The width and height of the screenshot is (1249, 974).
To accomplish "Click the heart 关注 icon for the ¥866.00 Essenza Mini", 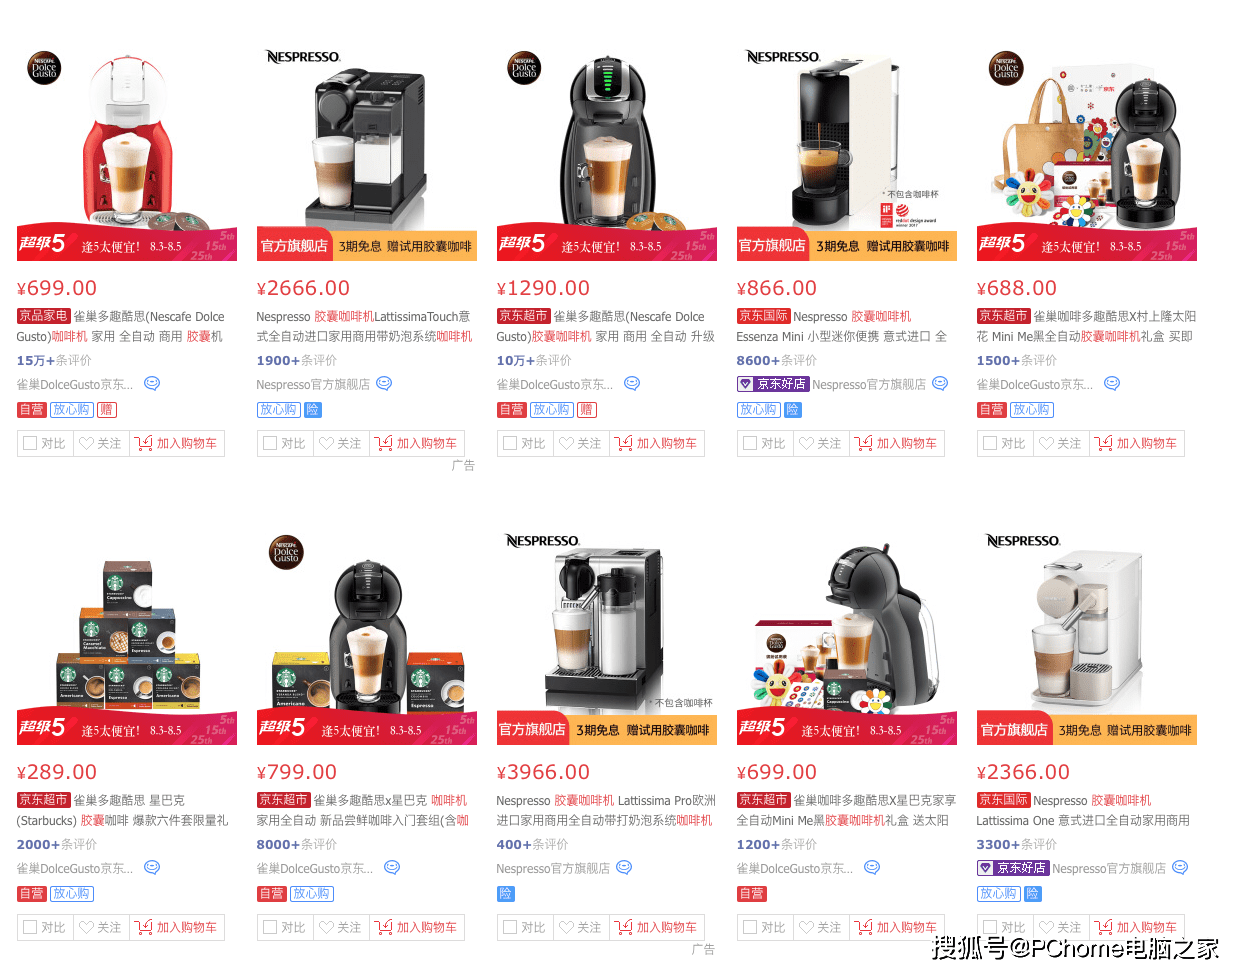I will 807,443.
